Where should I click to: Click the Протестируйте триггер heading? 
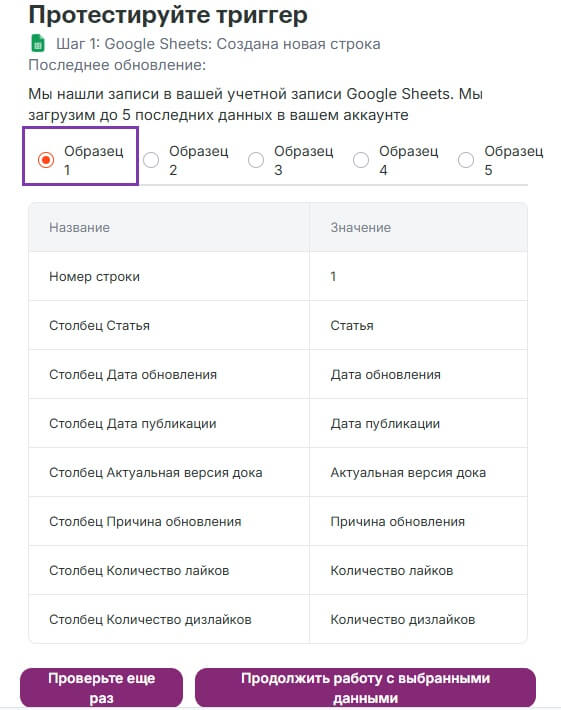coord(168,15)
